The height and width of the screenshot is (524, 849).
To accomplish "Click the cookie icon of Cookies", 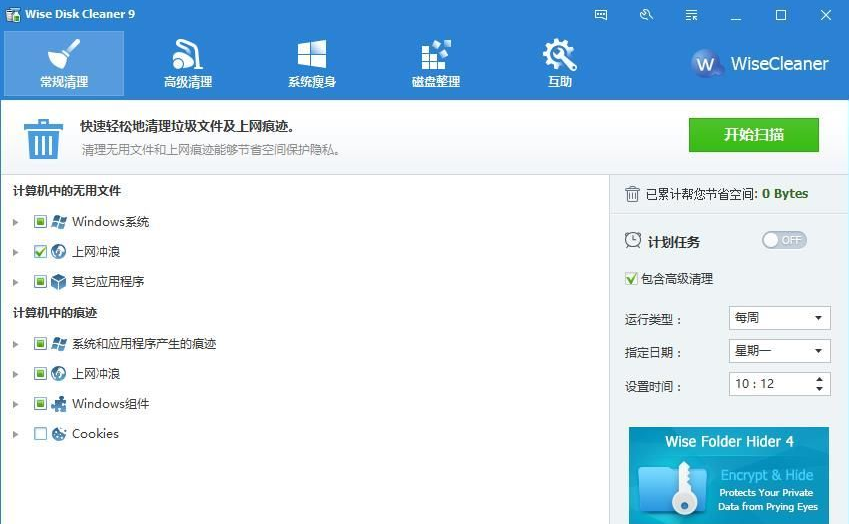I will (x=58, y=434).
